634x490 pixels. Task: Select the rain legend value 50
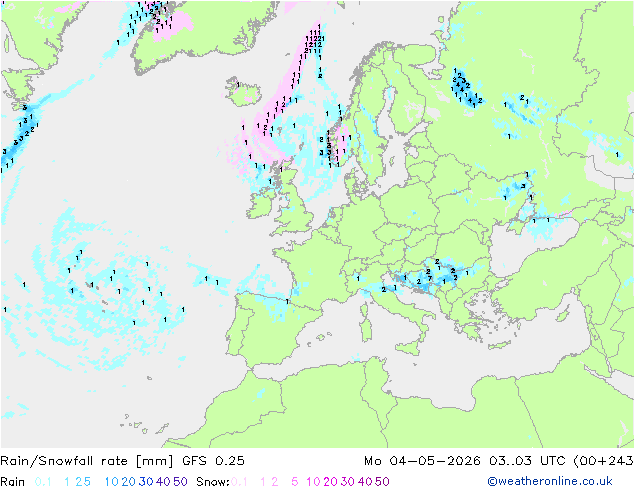180,482
